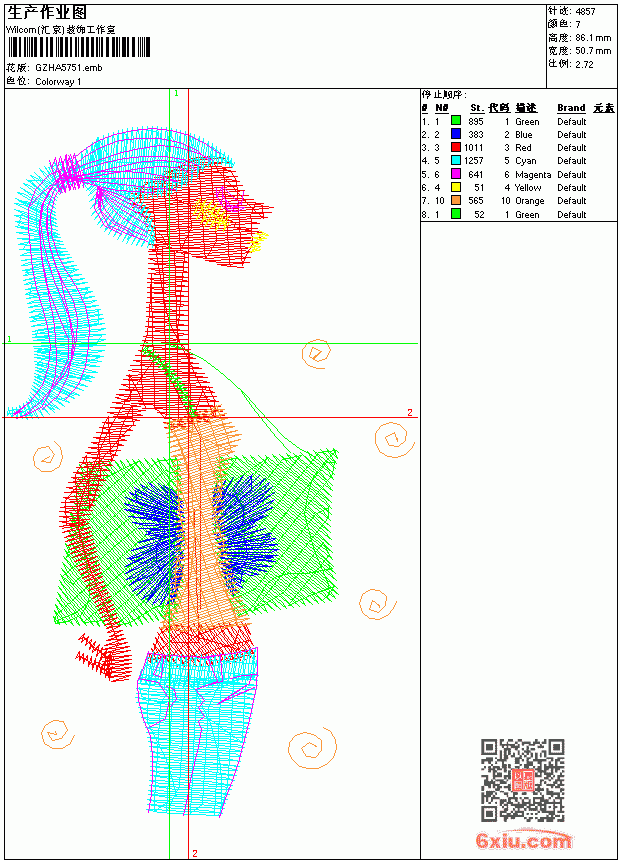Click the GZHA5751.emb file name

pos(69,68)
